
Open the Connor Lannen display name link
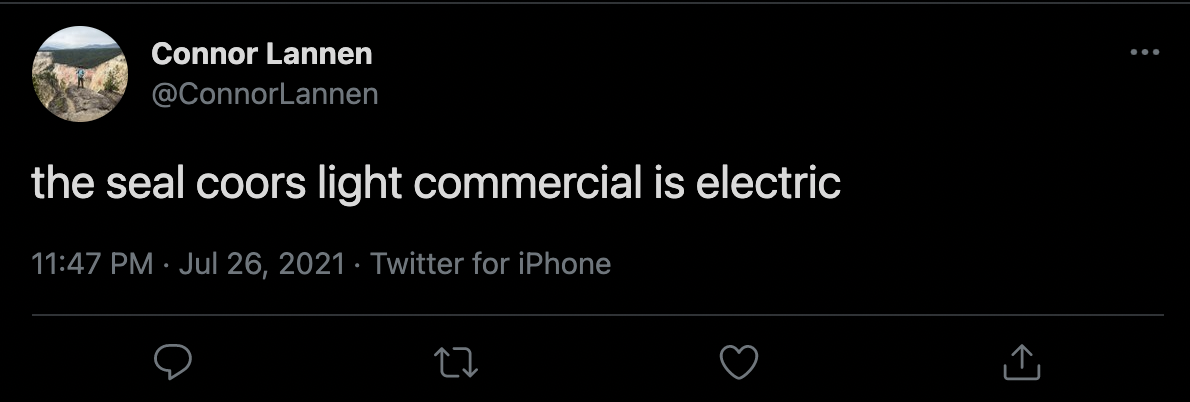point(261,54)
